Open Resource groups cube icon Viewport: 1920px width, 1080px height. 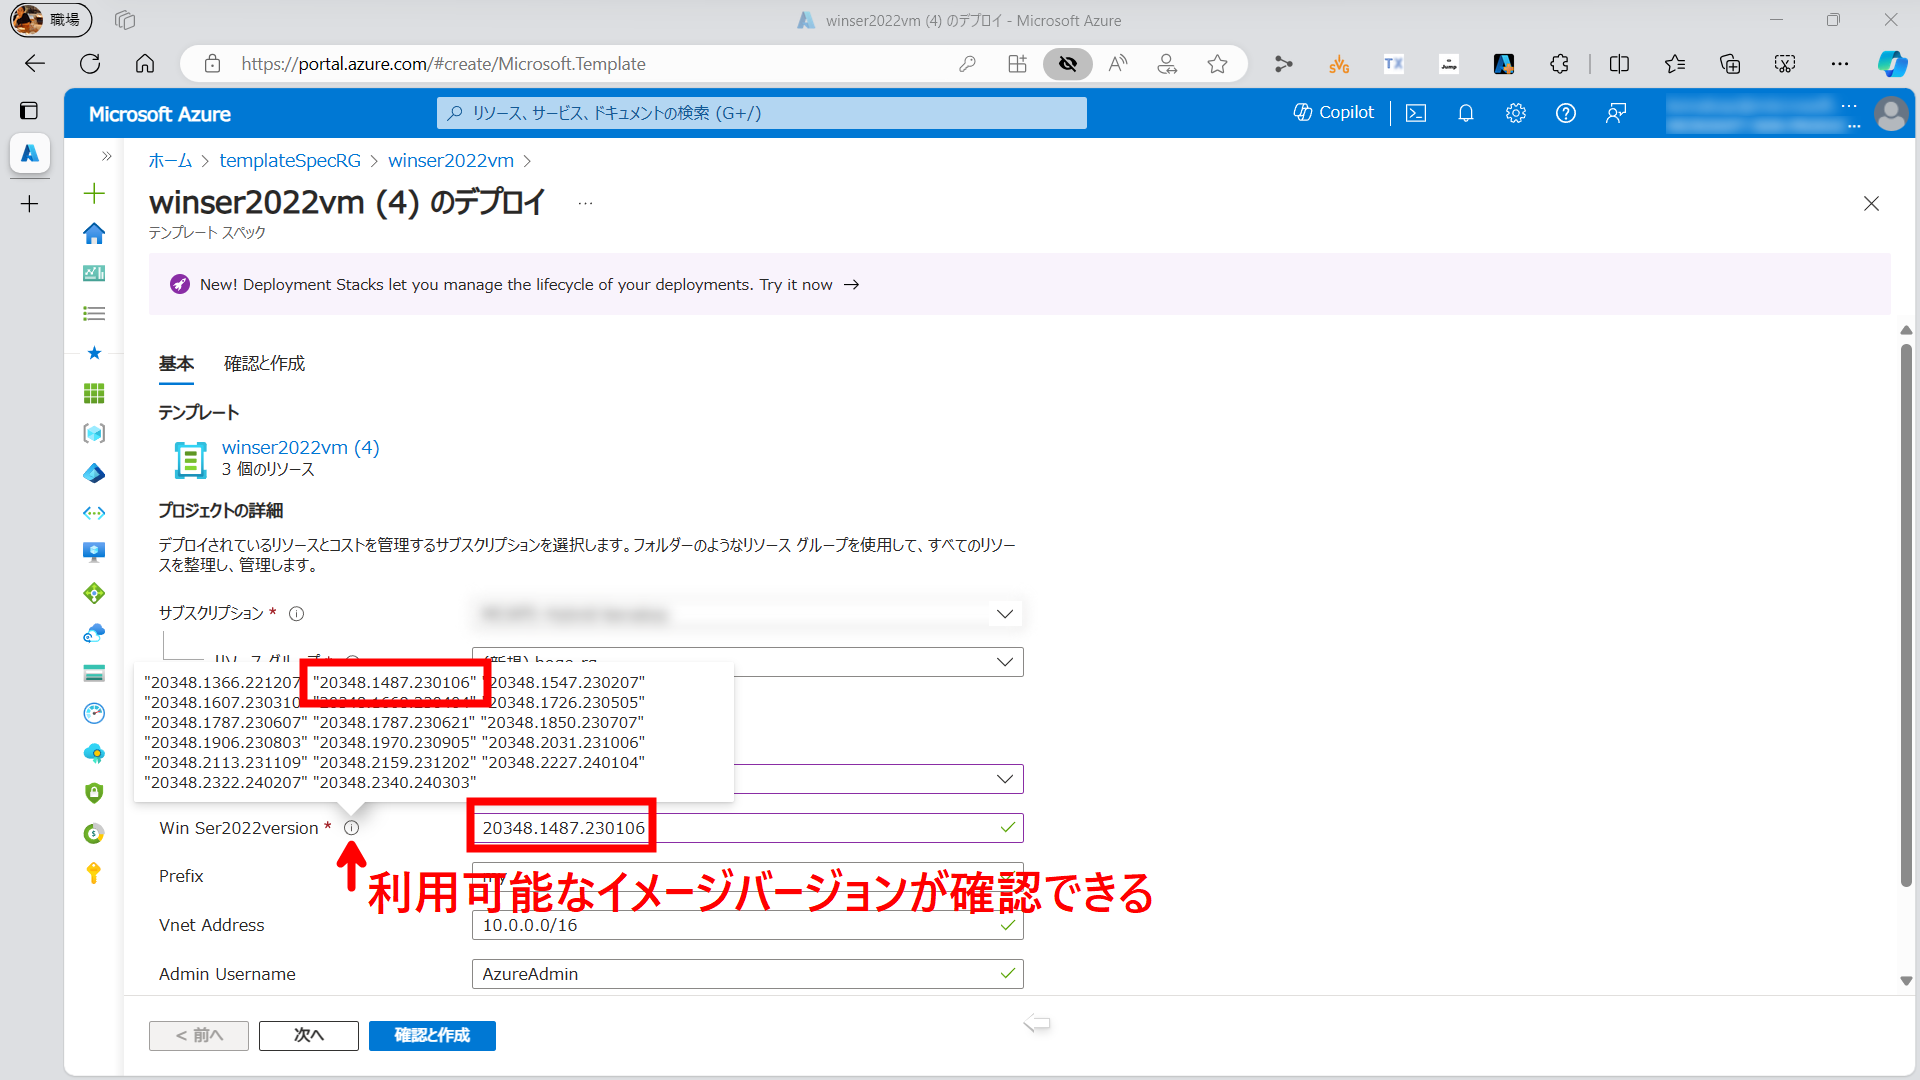pos(94,433)
